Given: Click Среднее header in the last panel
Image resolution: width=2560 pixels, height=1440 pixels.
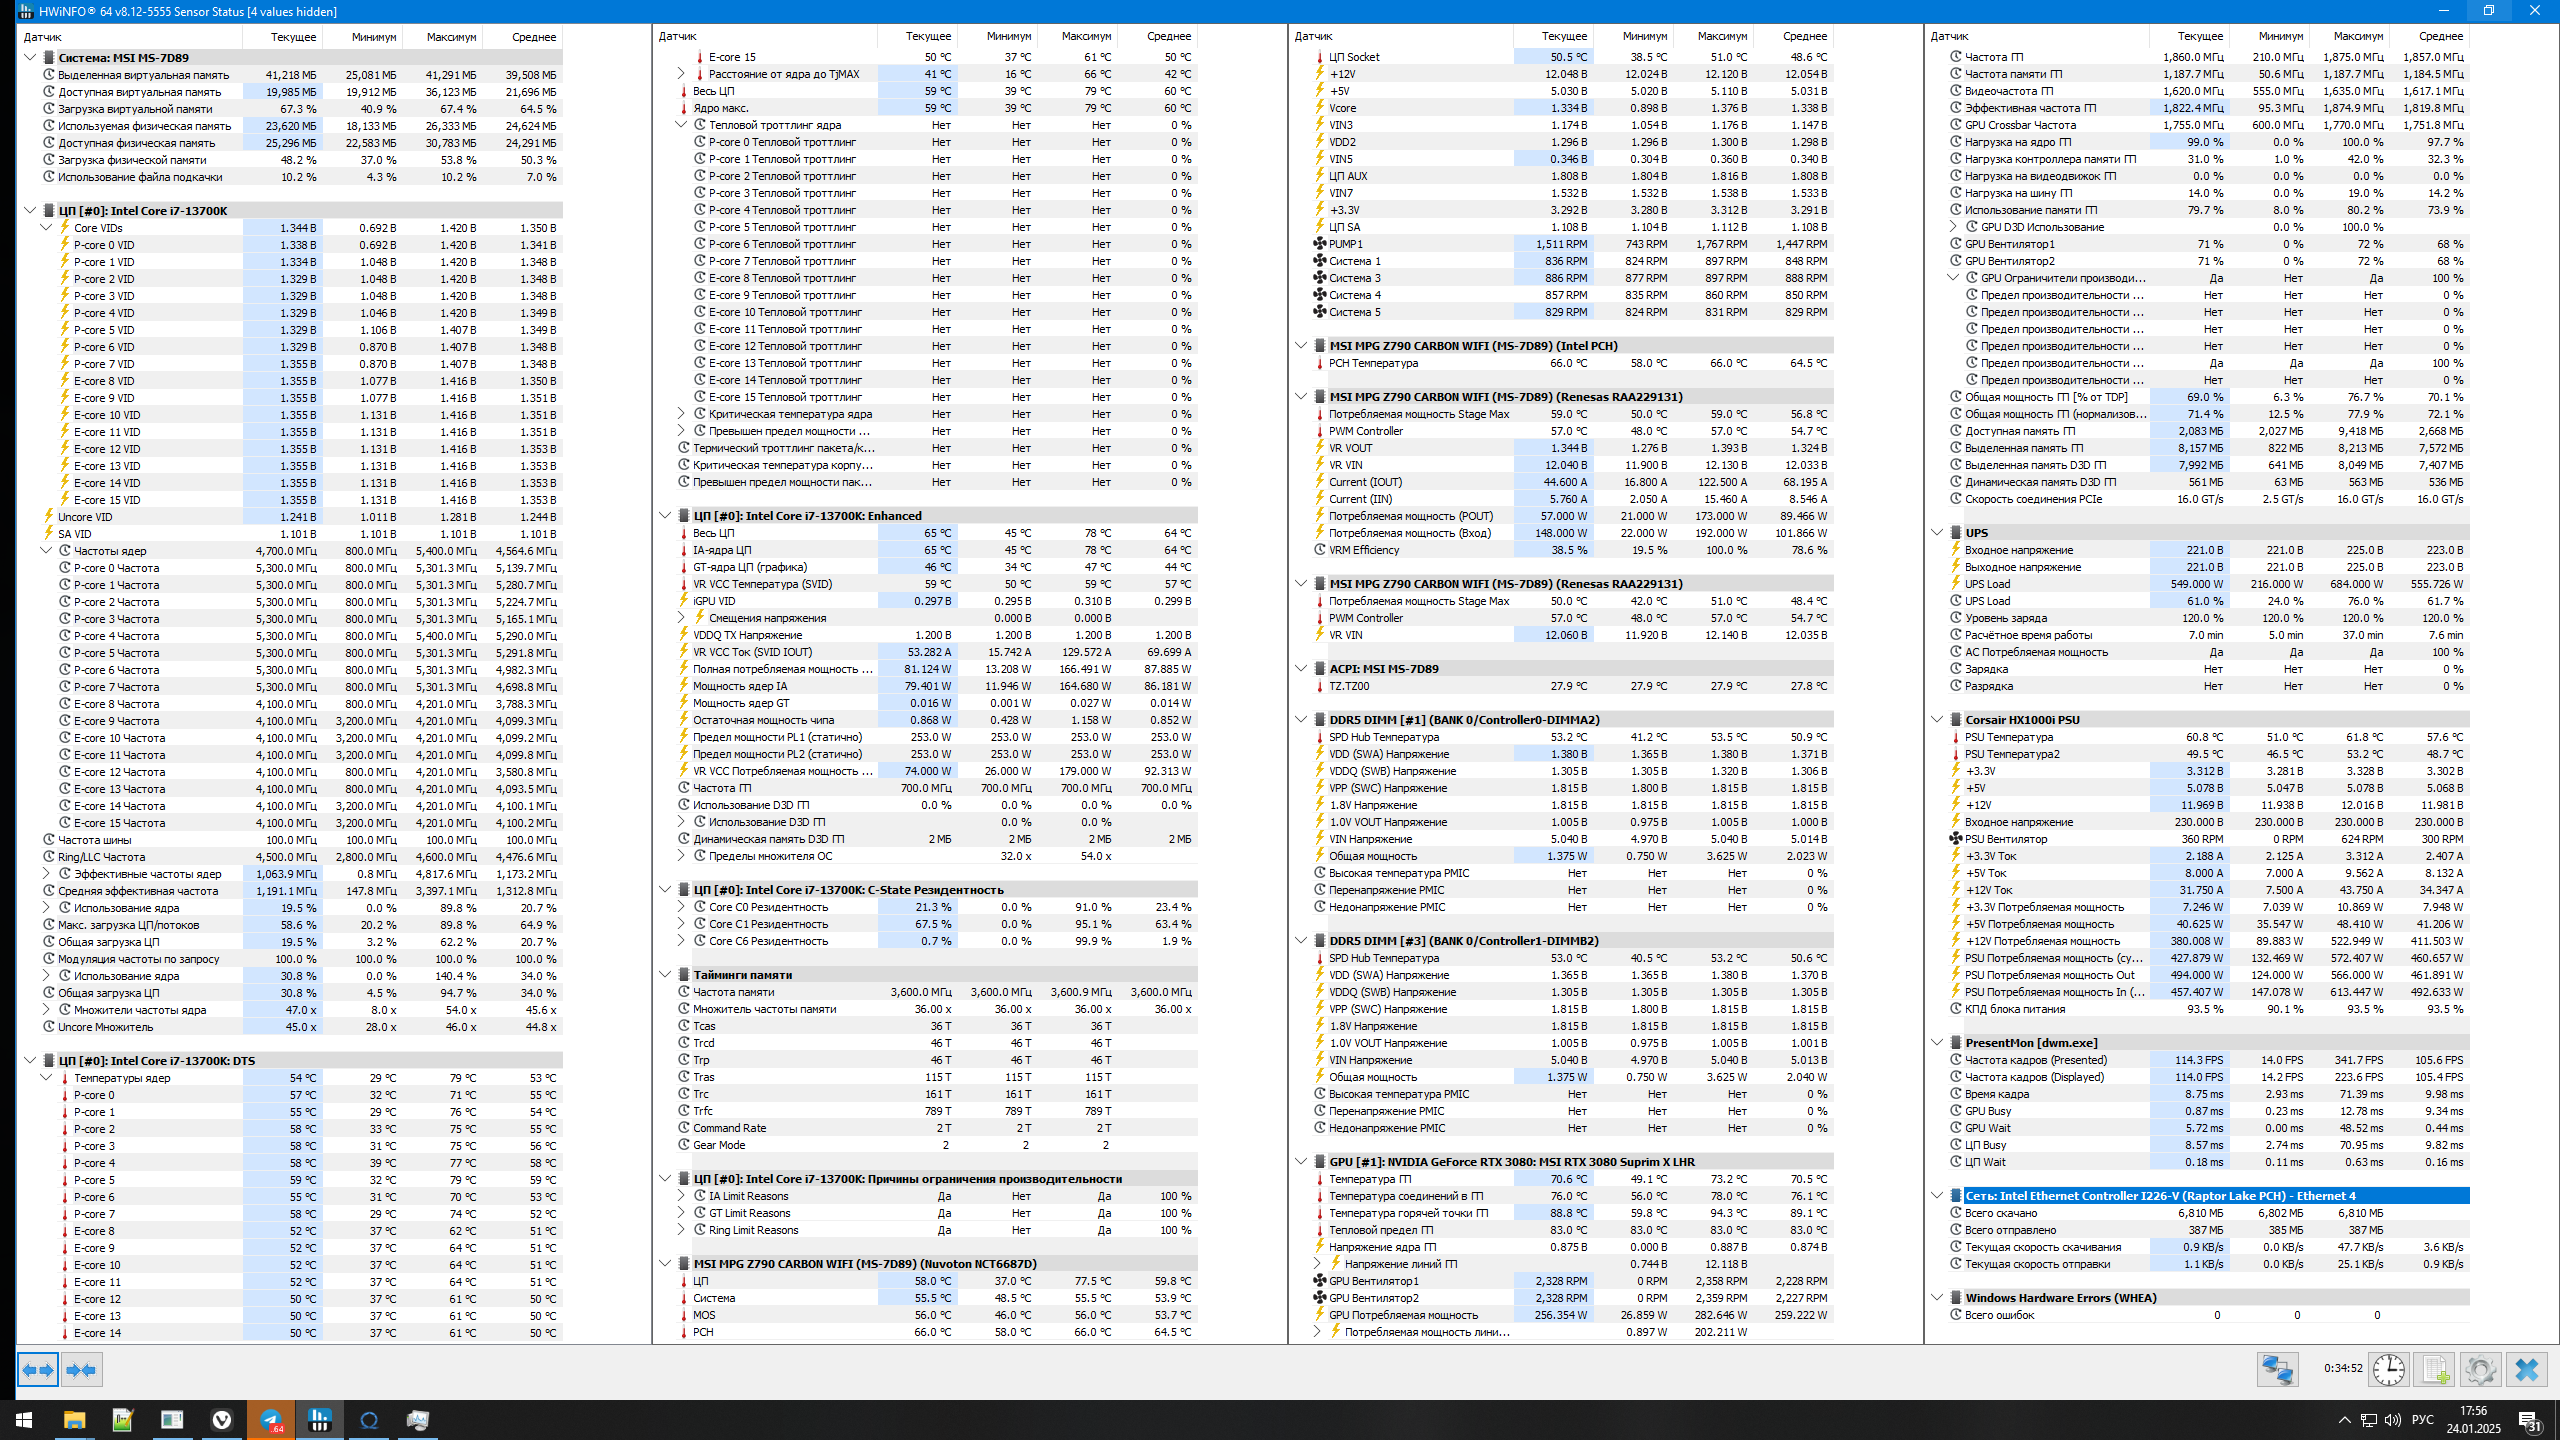Looking at the screenshot, I should 2440,37.
